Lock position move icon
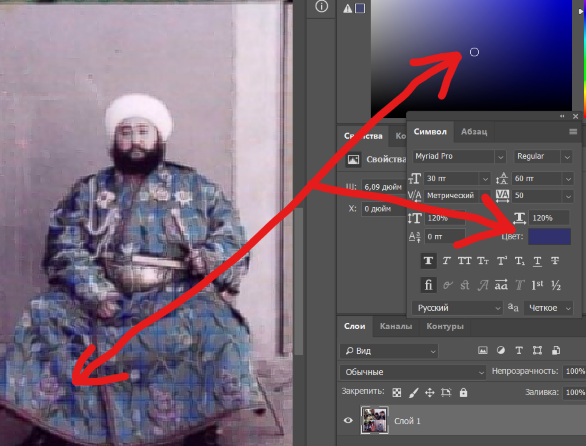Screen dimensions: 586x446 430,393
